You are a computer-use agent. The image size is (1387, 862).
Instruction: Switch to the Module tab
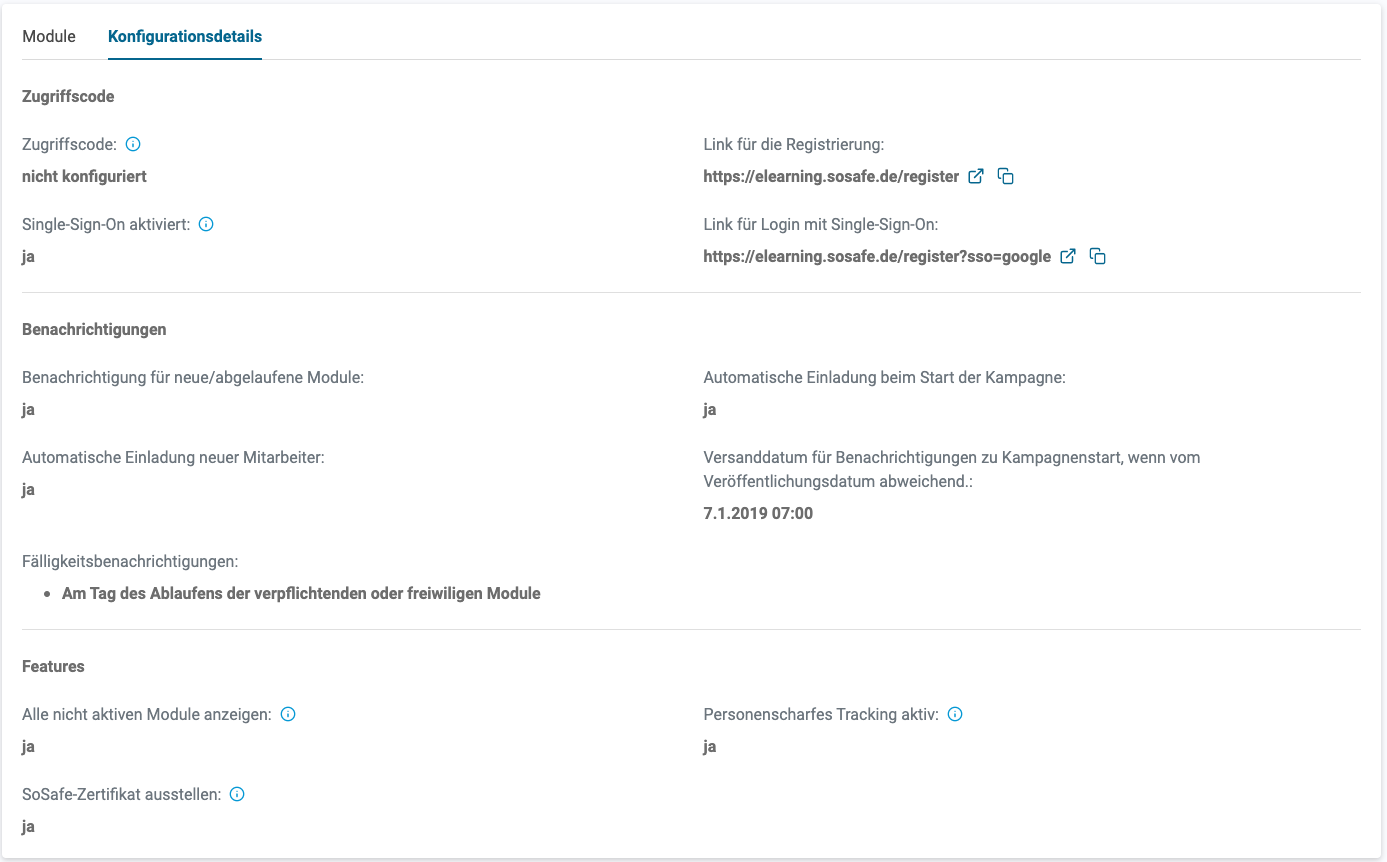[x=49, y=36]
